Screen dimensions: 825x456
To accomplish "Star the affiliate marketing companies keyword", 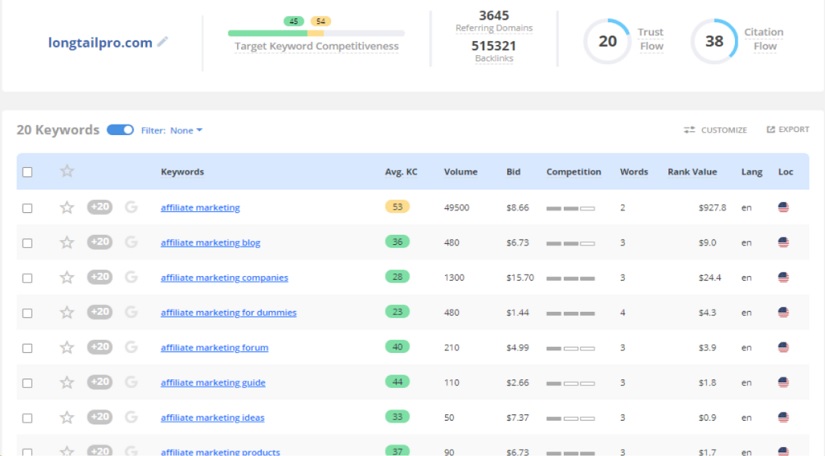I will coord(67,277).
